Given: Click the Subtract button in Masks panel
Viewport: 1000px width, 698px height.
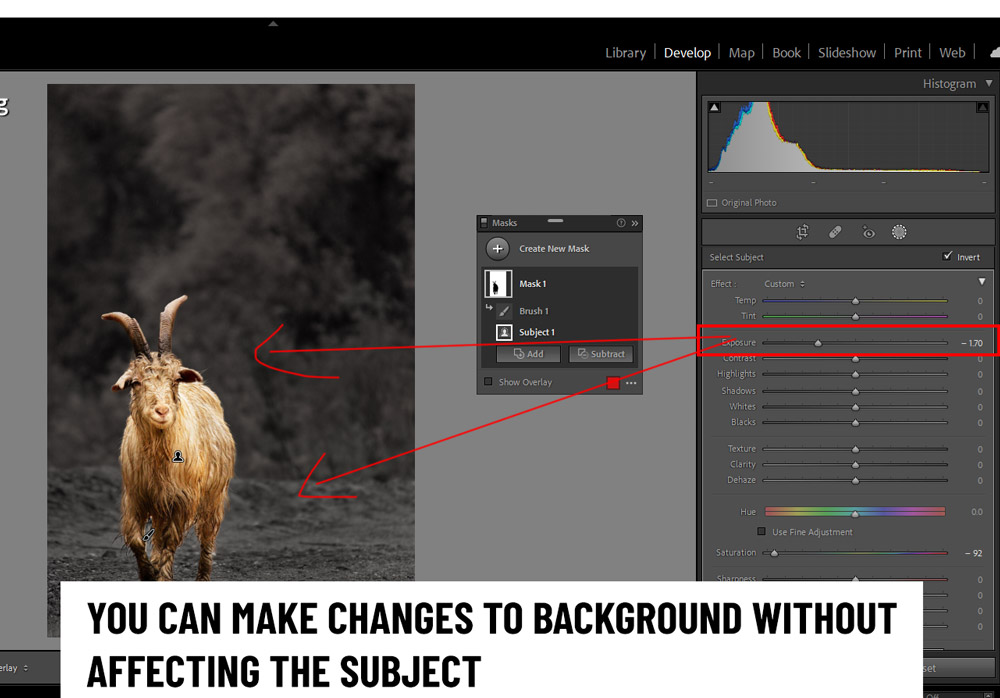Looking at the screenshot, I should click(601, 354).
